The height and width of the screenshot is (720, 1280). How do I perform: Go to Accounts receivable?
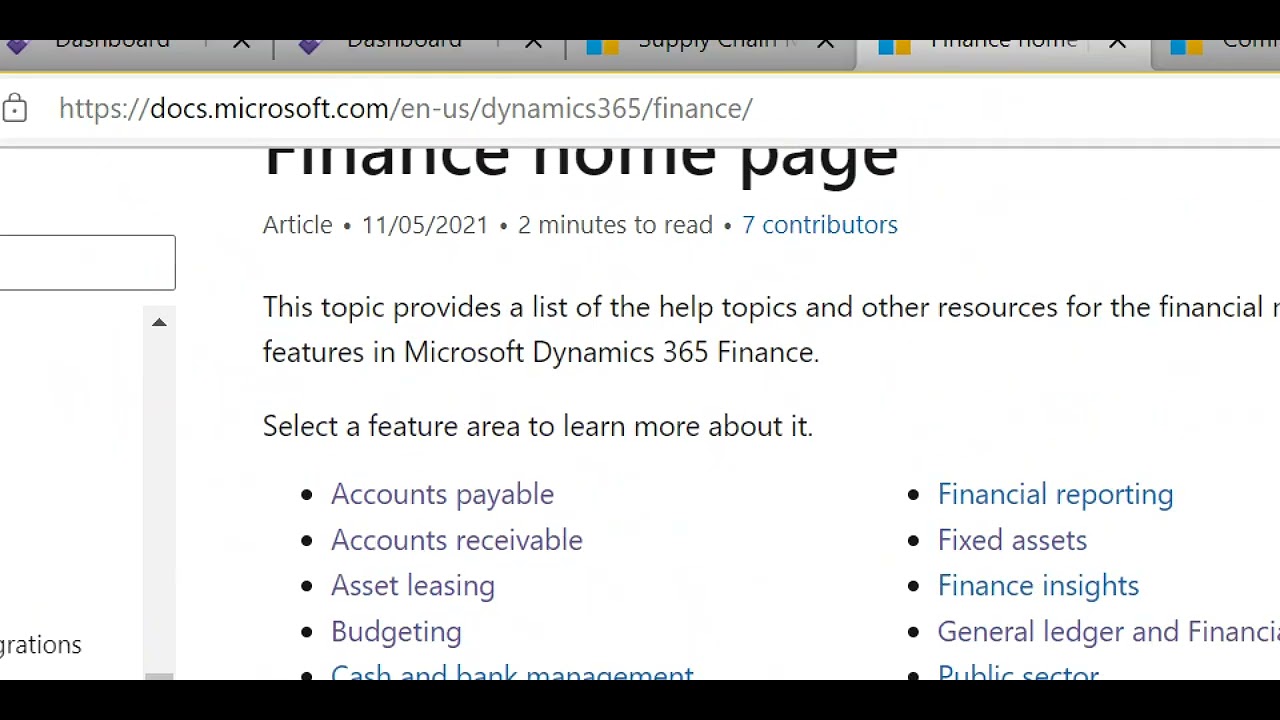tap(457, 540)
